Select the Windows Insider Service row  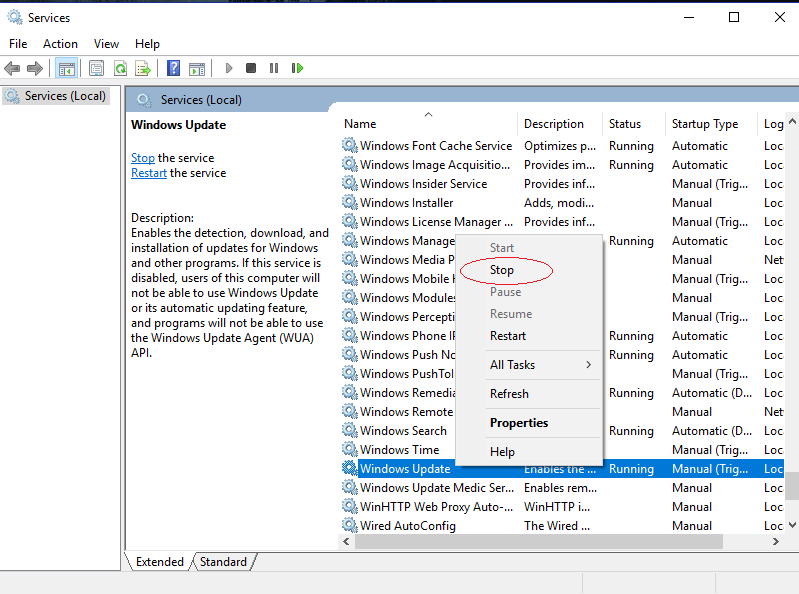(563, 183)
